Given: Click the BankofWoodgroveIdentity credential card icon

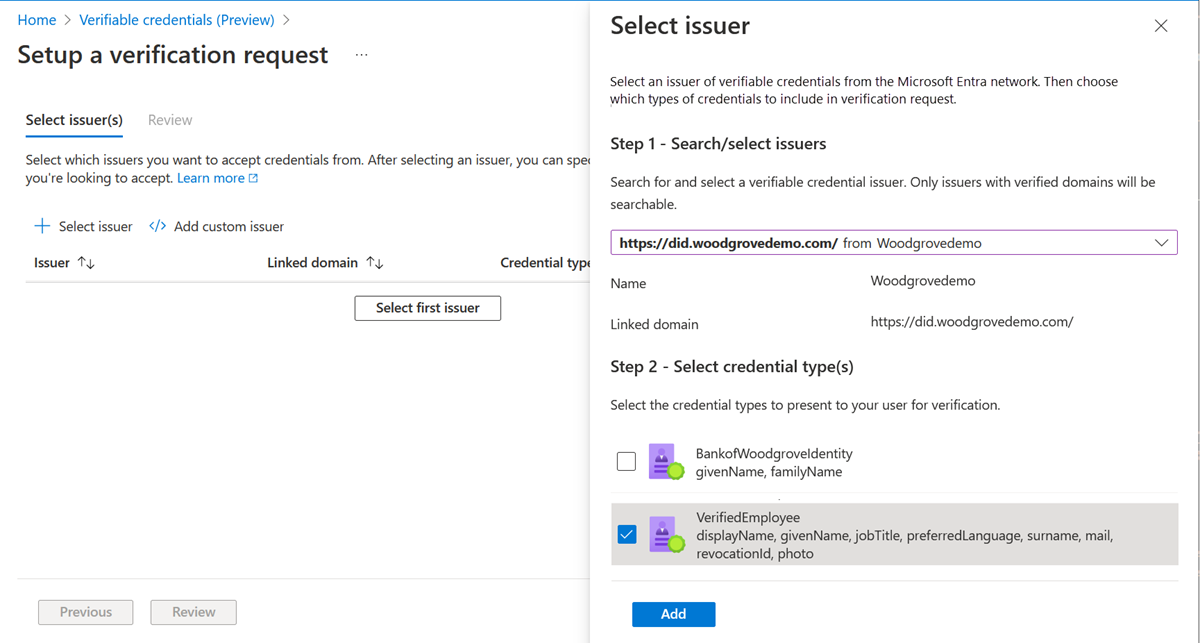Looking at the screenshot, I should 665,461.
